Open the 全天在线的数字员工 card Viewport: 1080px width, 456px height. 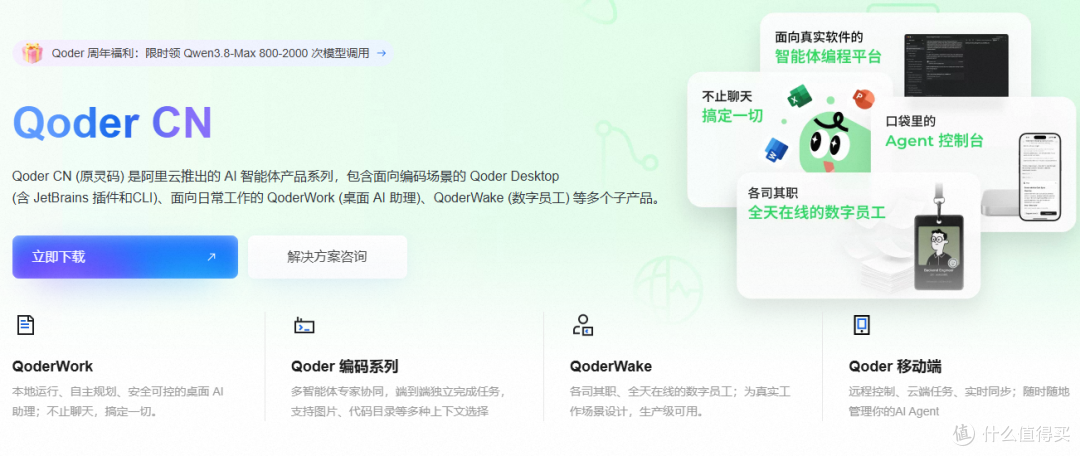click(x=858, y=236)
